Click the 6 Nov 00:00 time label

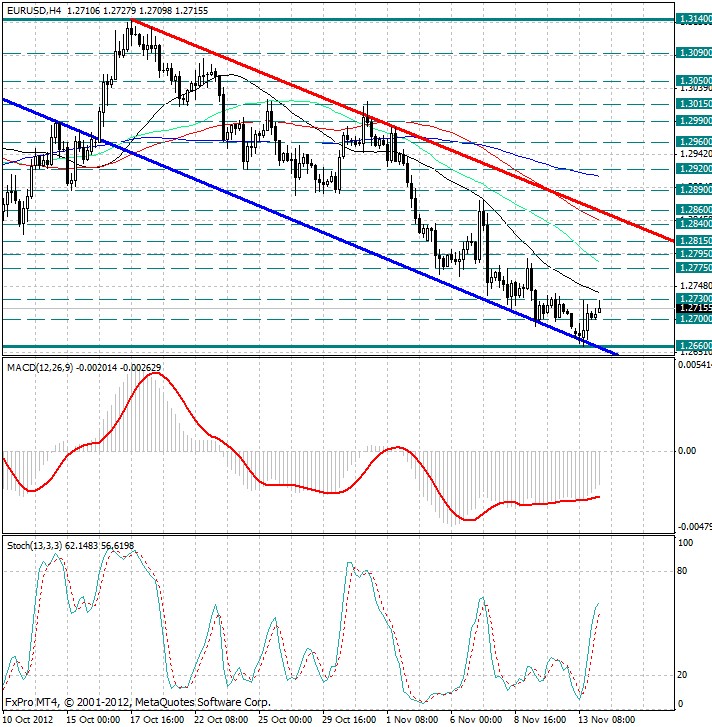coord(477,720)
